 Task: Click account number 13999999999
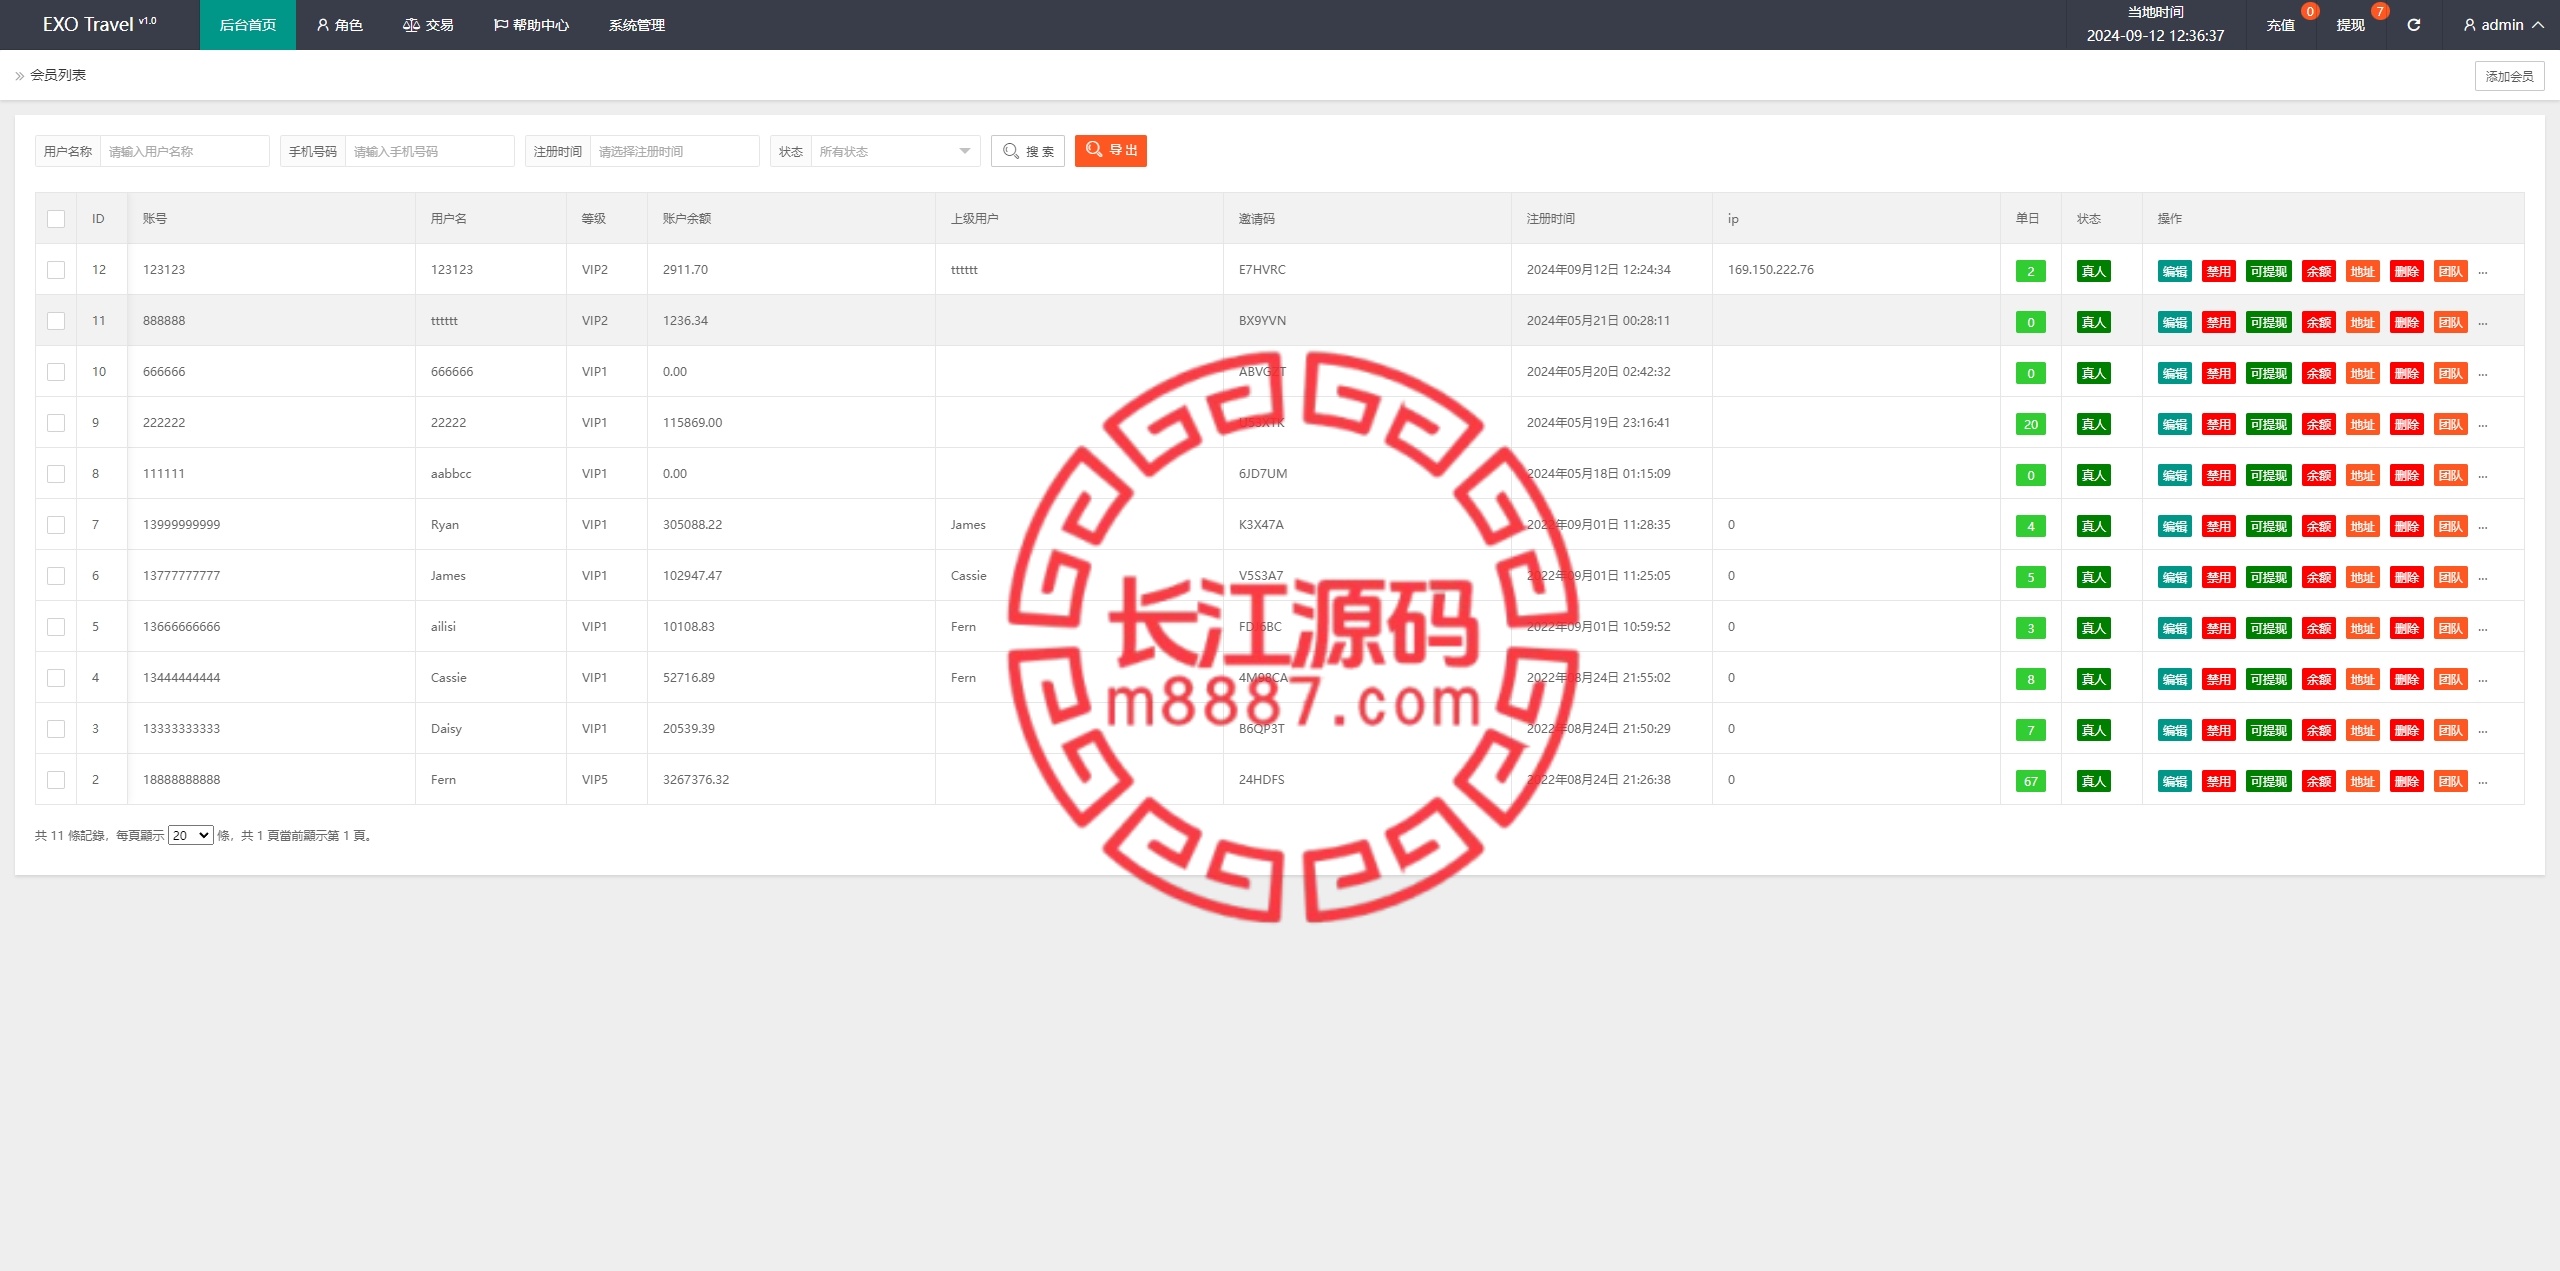click(181, 524)
